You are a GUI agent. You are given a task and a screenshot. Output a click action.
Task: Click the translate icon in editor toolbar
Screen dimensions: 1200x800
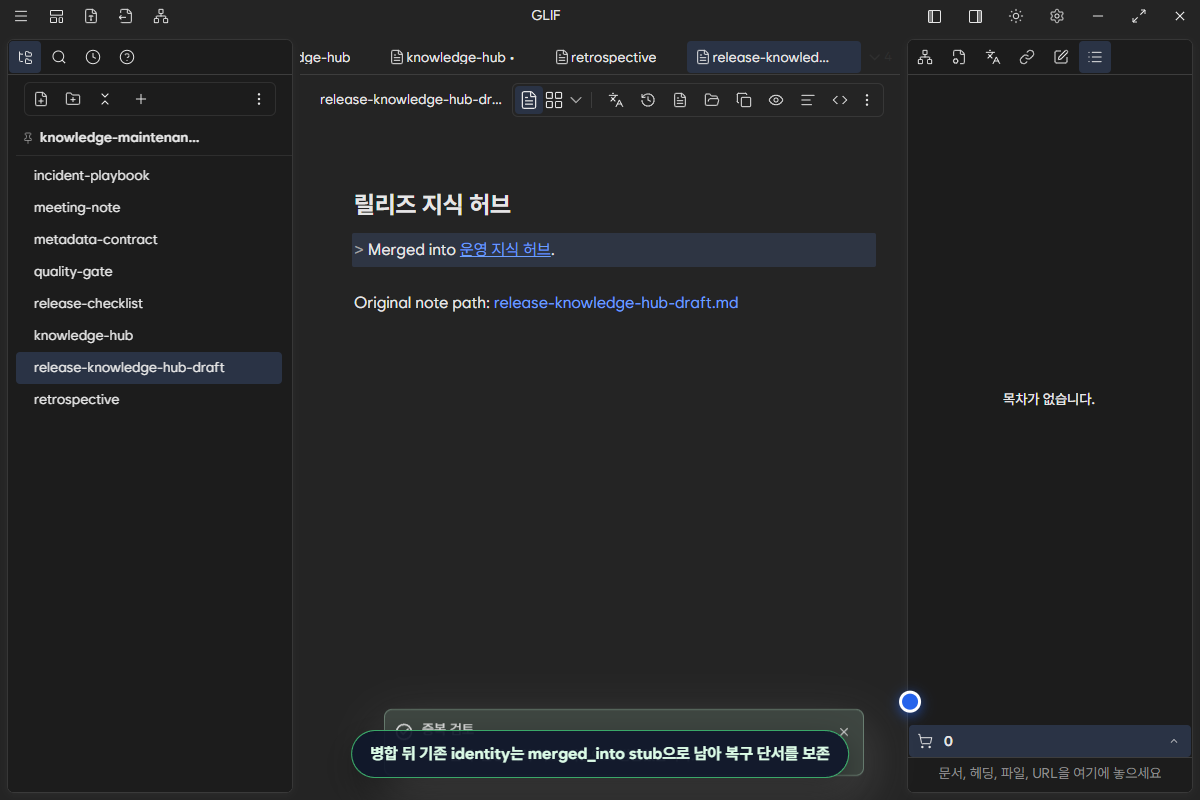[616, 100]
